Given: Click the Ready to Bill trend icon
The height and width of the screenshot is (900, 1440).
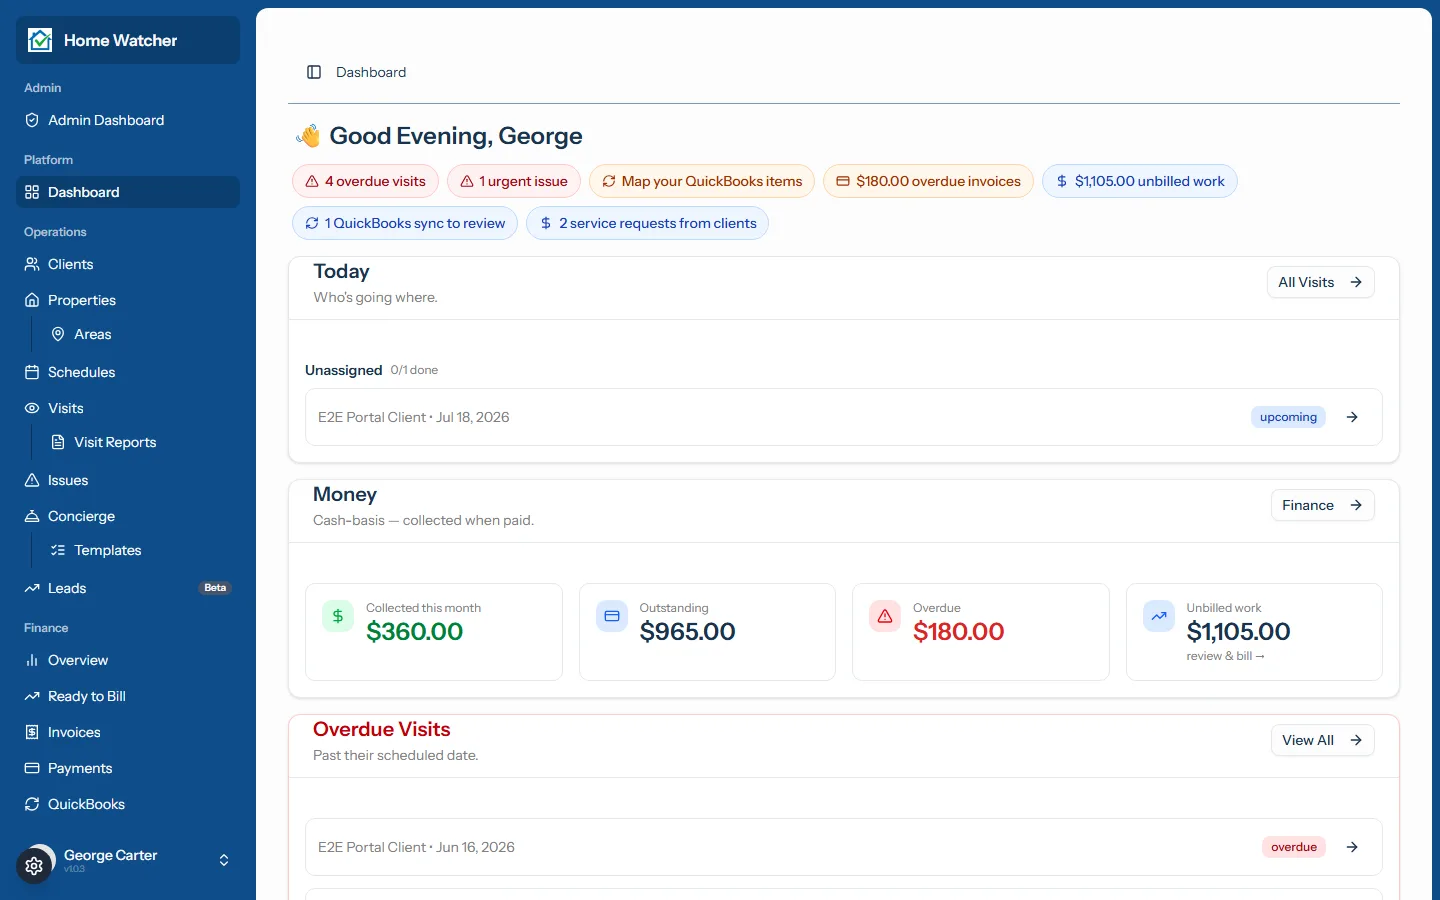Looking at the screenshot, I should 32,696.
